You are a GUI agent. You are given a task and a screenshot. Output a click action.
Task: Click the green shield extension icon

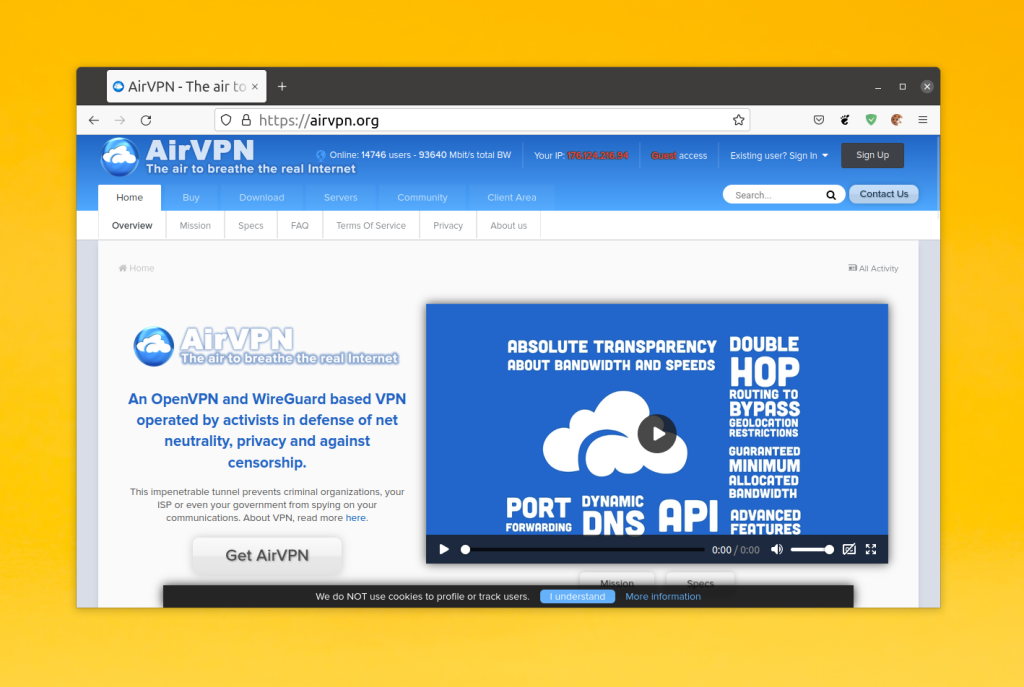pyautogui.click(x=871, y=120)
